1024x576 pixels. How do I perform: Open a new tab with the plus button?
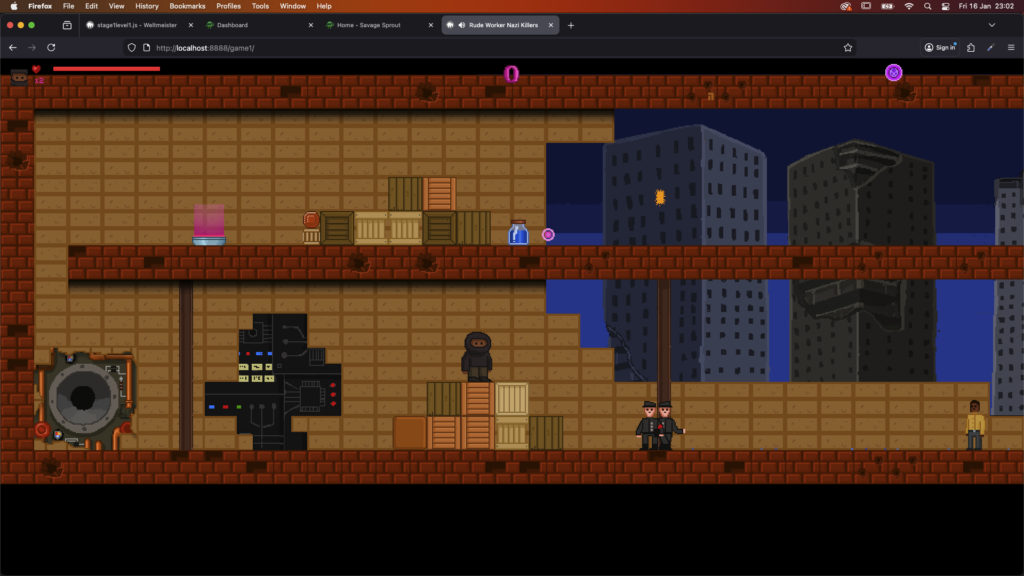pyautogui.click(x=571, y=25)
